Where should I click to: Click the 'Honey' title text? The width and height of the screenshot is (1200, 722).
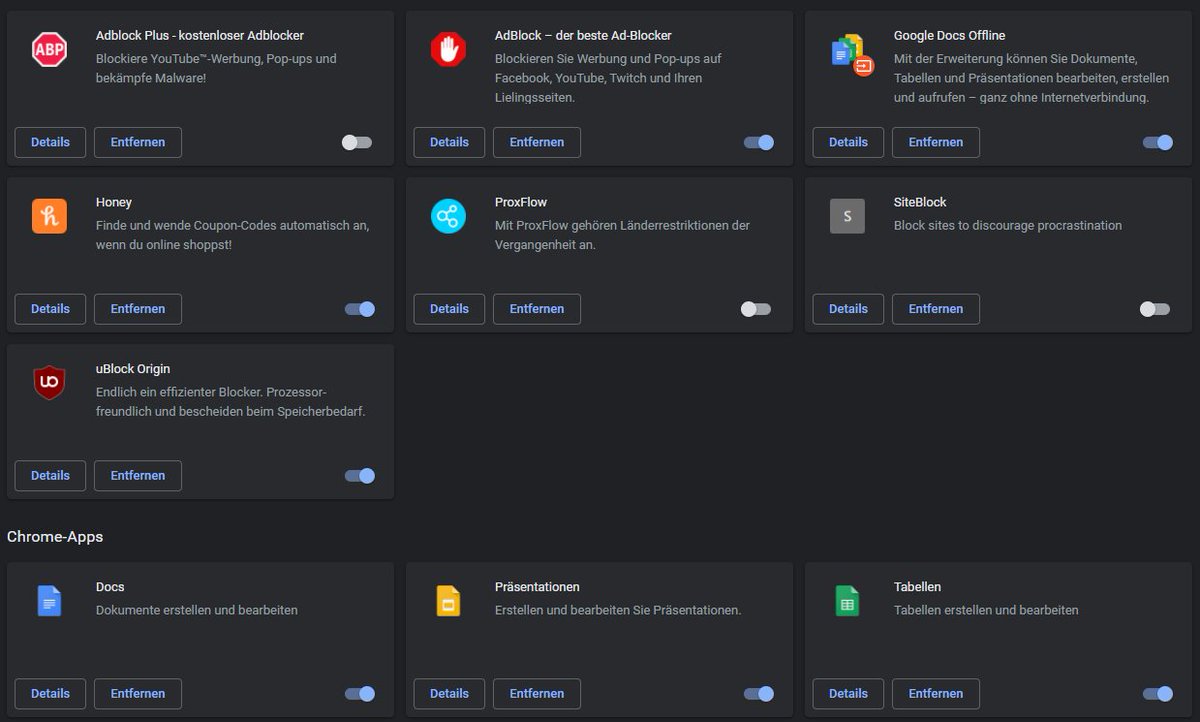tap(114, 202)
